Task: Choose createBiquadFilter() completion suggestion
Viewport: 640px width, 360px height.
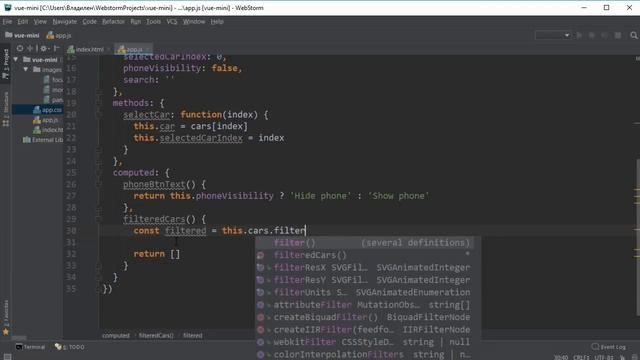Action: tap(364, 317)
